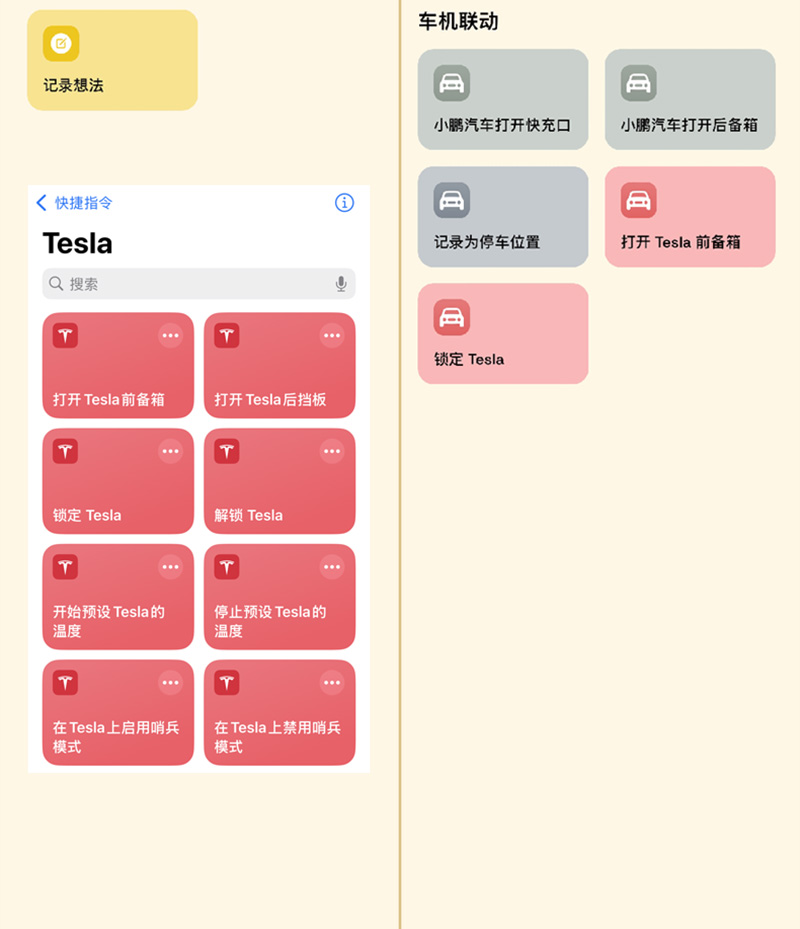The image size is (800, 929).
Task: Click the 记录想法 note icon
Action: [x=61, y=43]
